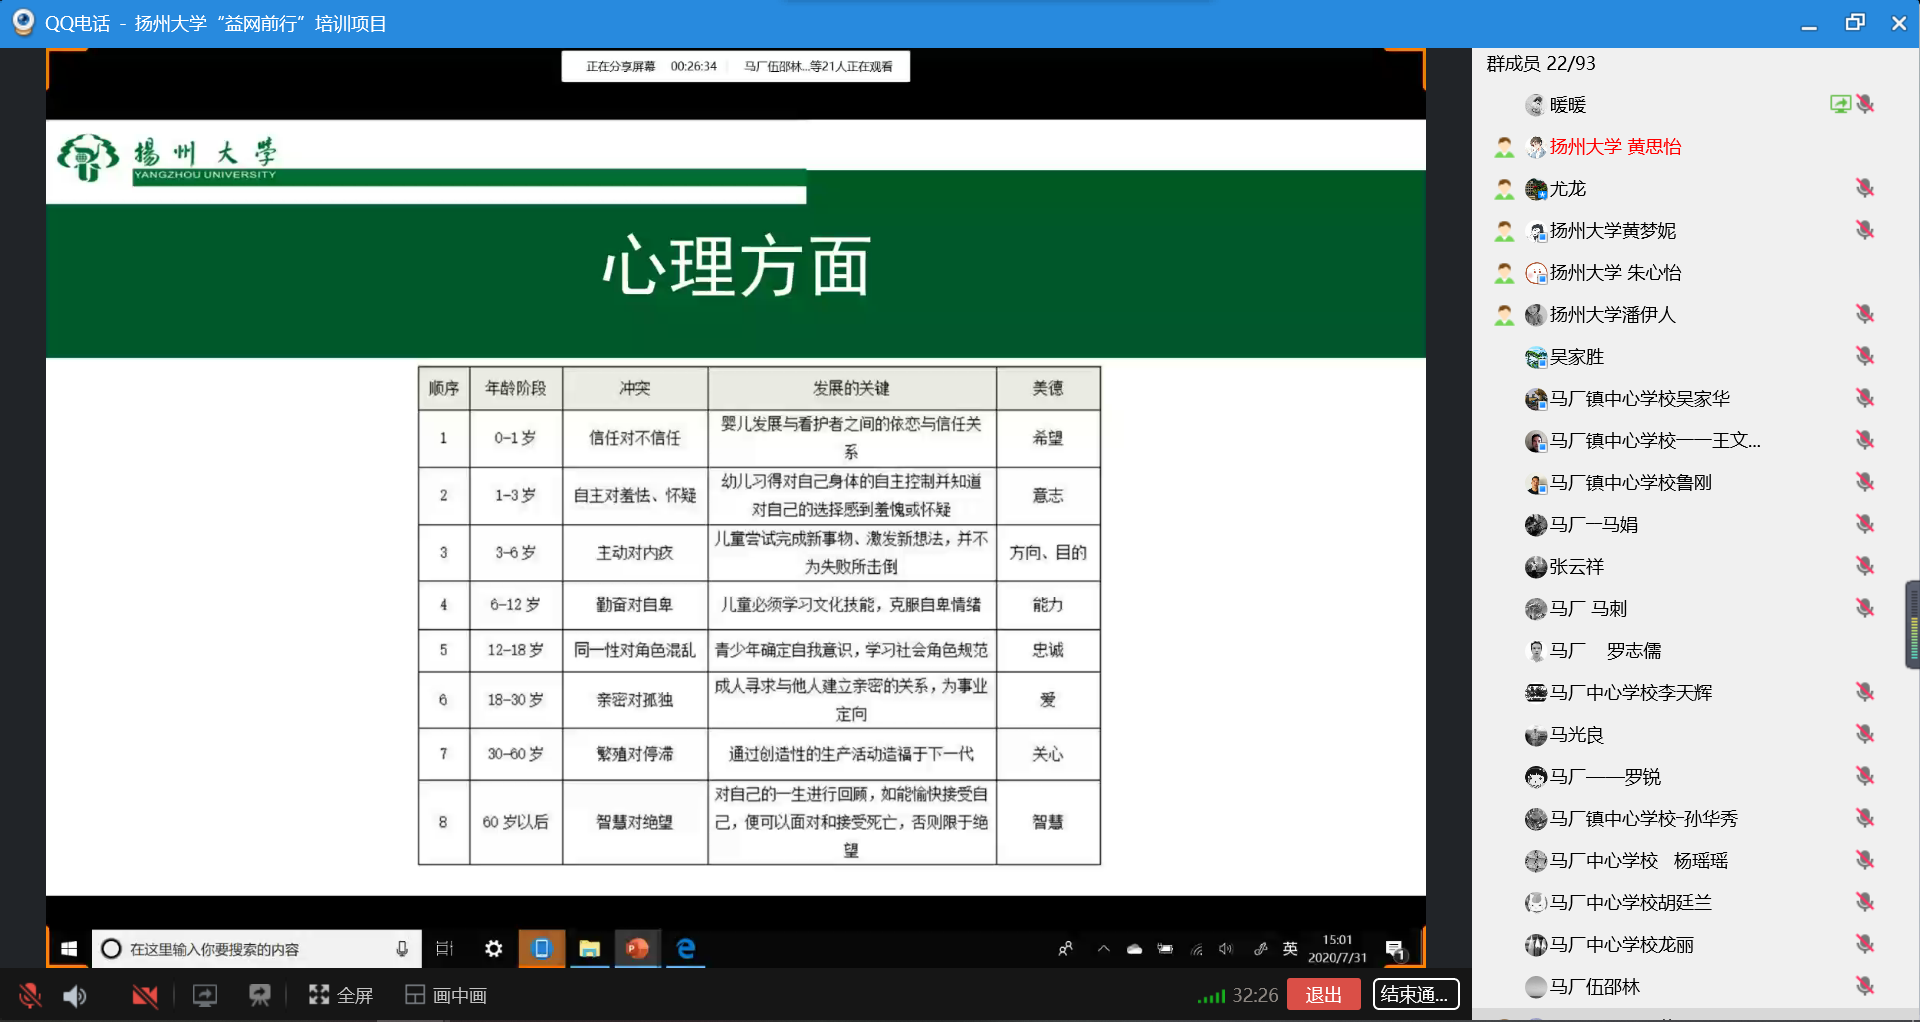Click the green signal strength bars
Screen dimensions: 1920x1022
pyautogui.click(x=1211, y=996)
